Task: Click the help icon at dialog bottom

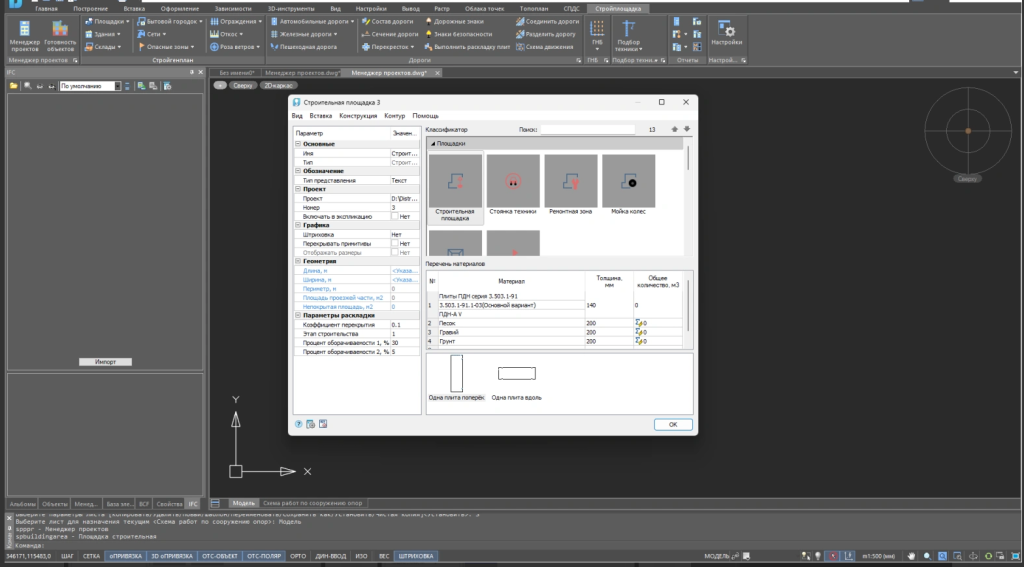Action: coord(298,424)
